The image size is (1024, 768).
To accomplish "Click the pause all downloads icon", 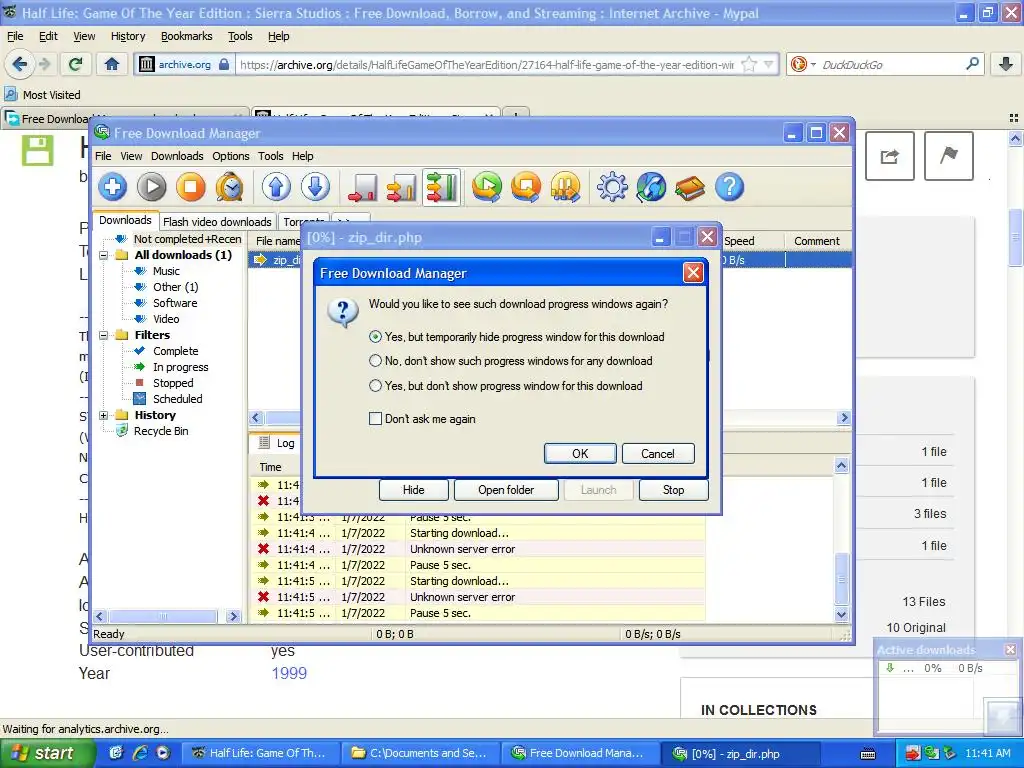I will point(566,187).
